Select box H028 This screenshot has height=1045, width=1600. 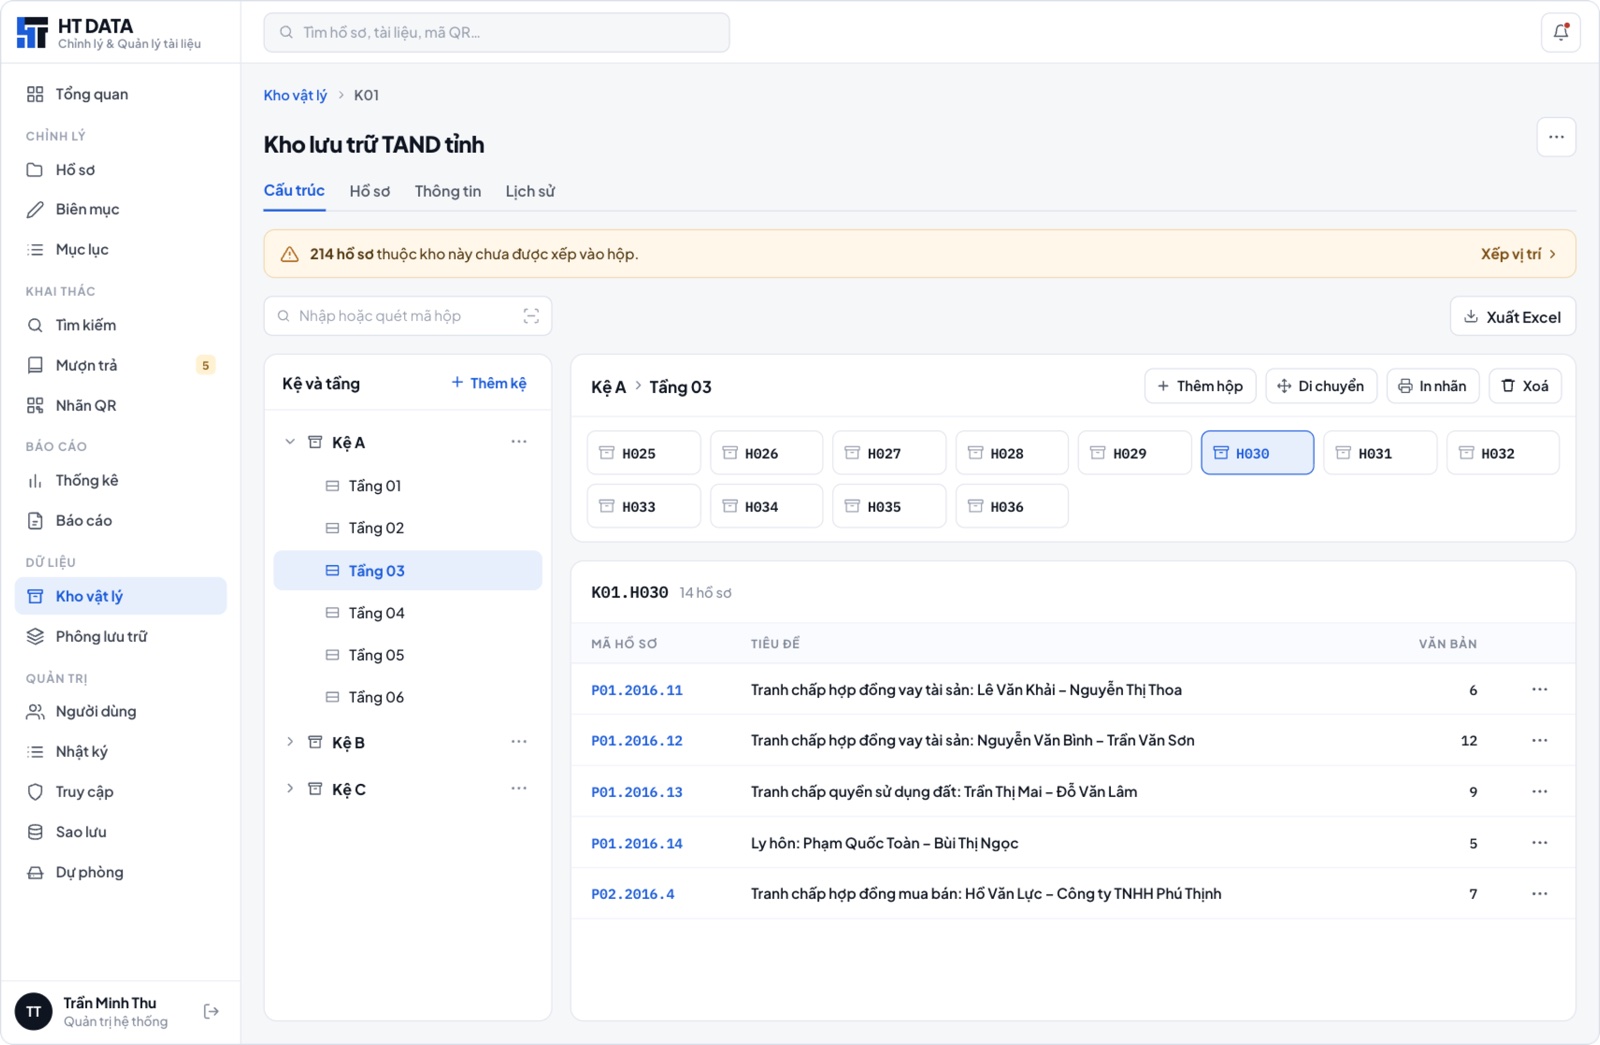tap(1012, 453)
